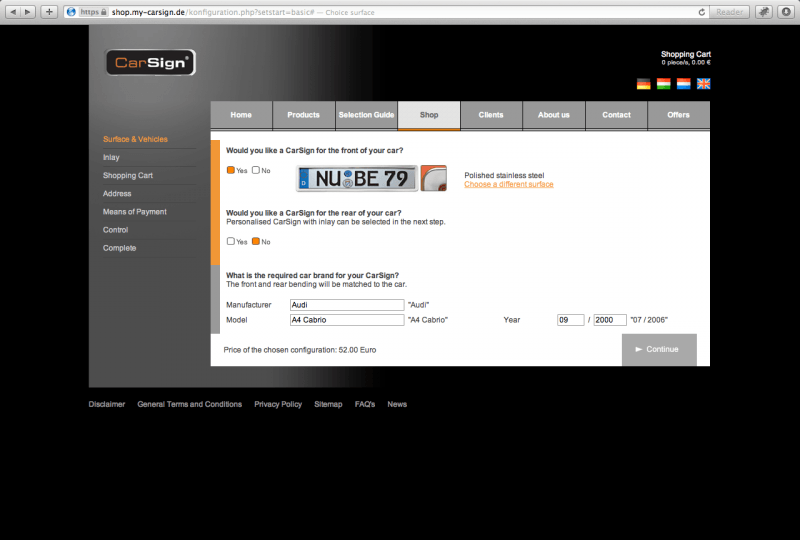
Task: Open the Contact tab
Action: [616, 115]
